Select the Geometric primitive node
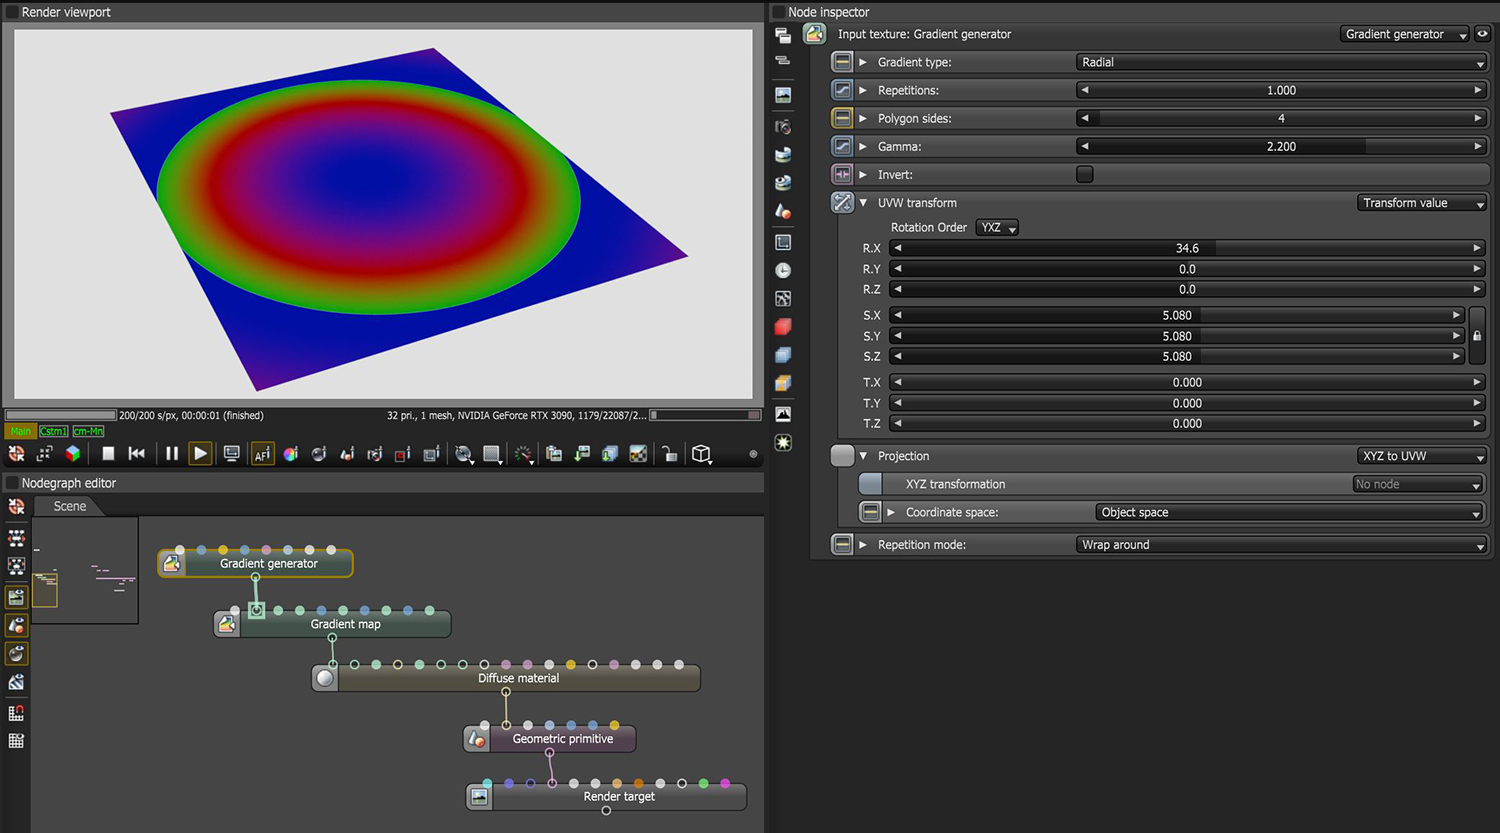Screen dimensions: 1500x833 click(x=550, y=739)
